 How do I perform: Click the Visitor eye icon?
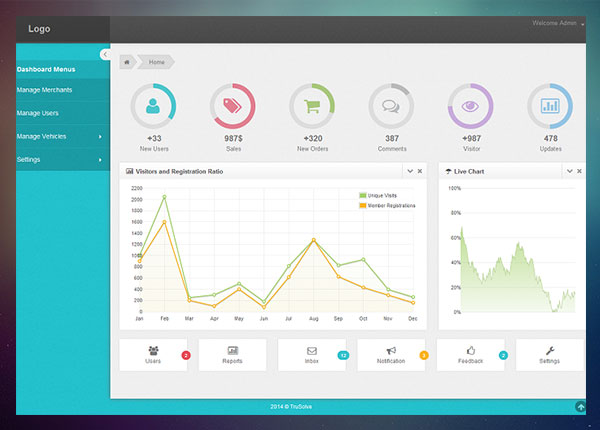click(x=470, y=105)
